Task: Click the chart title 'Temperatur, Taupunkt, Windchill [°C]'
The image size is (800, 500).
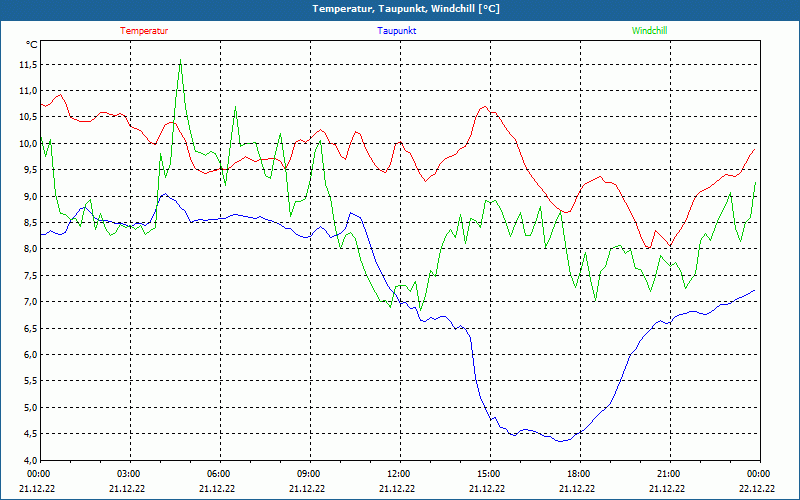Action: coord(406,9)
